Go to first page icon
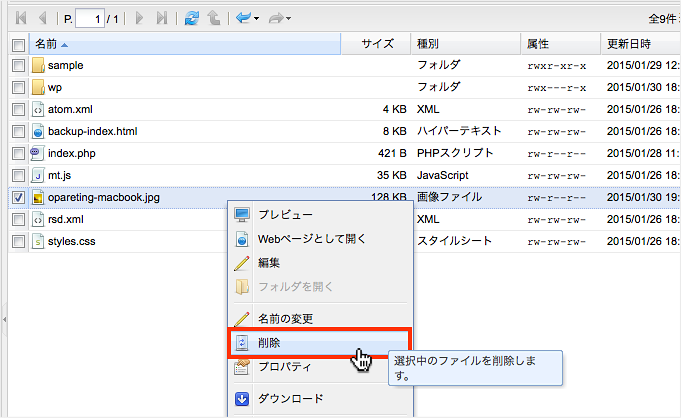 [21, 18]
